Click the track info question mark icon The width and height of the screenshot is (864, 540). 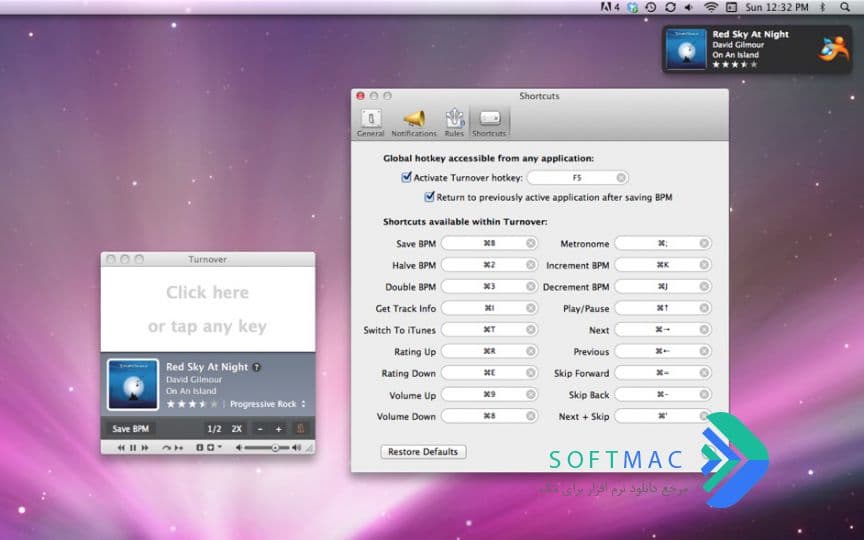pos(257,367)
